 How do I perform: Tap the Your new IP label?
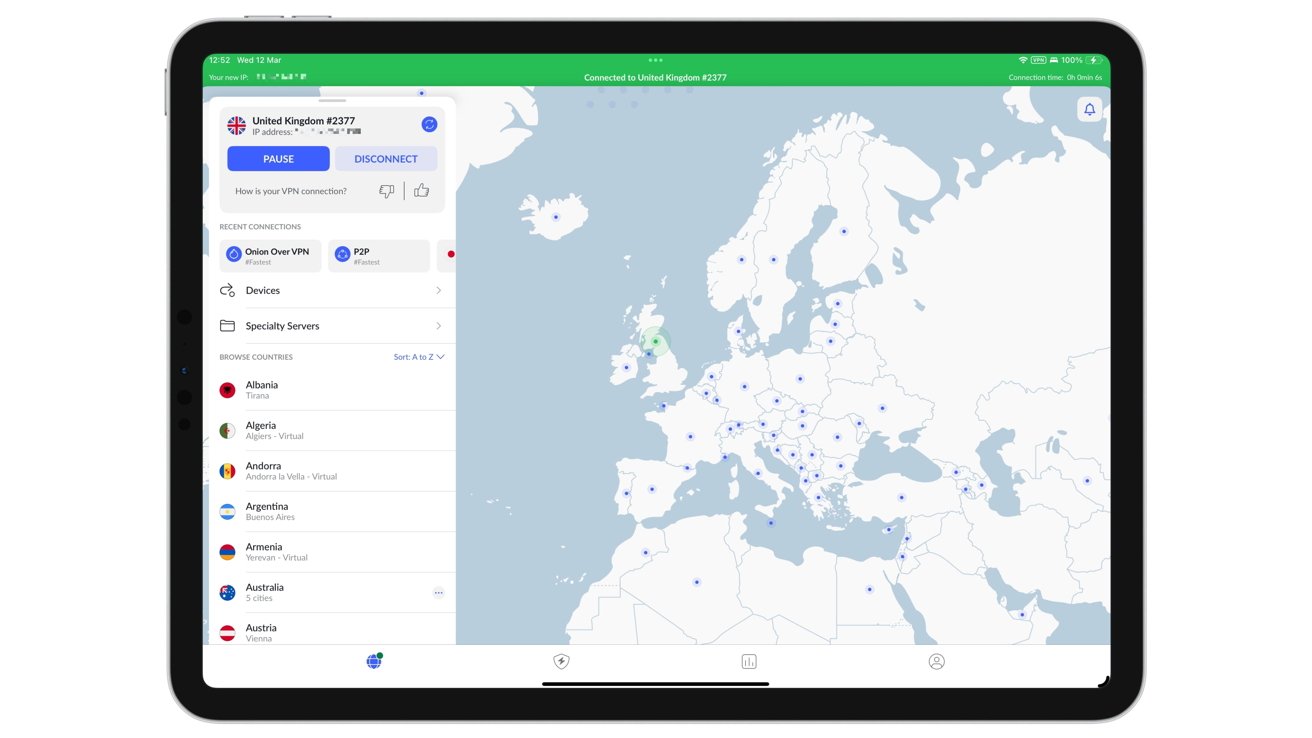[229, 77]
